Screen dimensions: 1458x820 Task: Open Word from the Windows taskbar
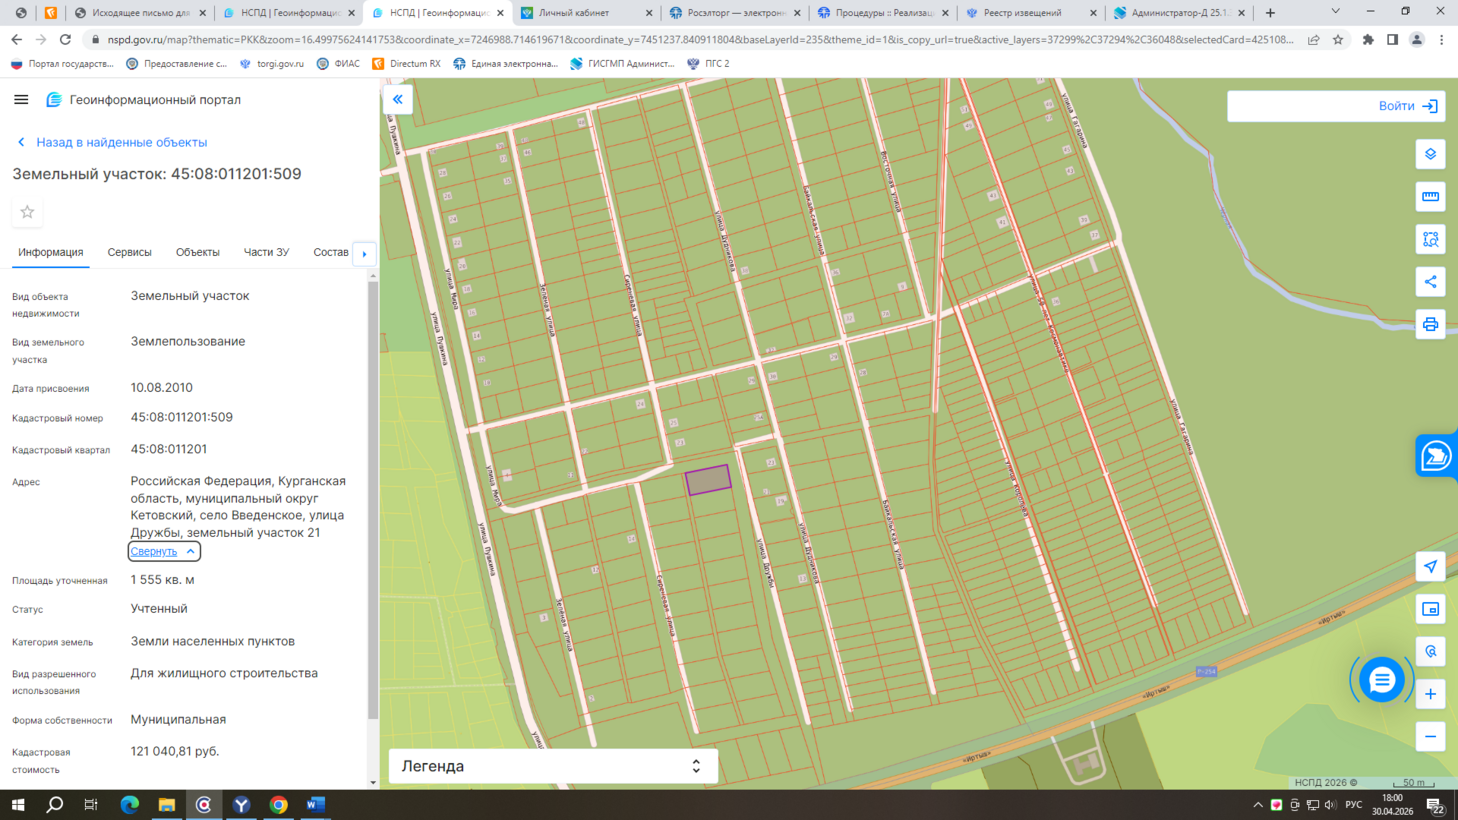(316, 805)
